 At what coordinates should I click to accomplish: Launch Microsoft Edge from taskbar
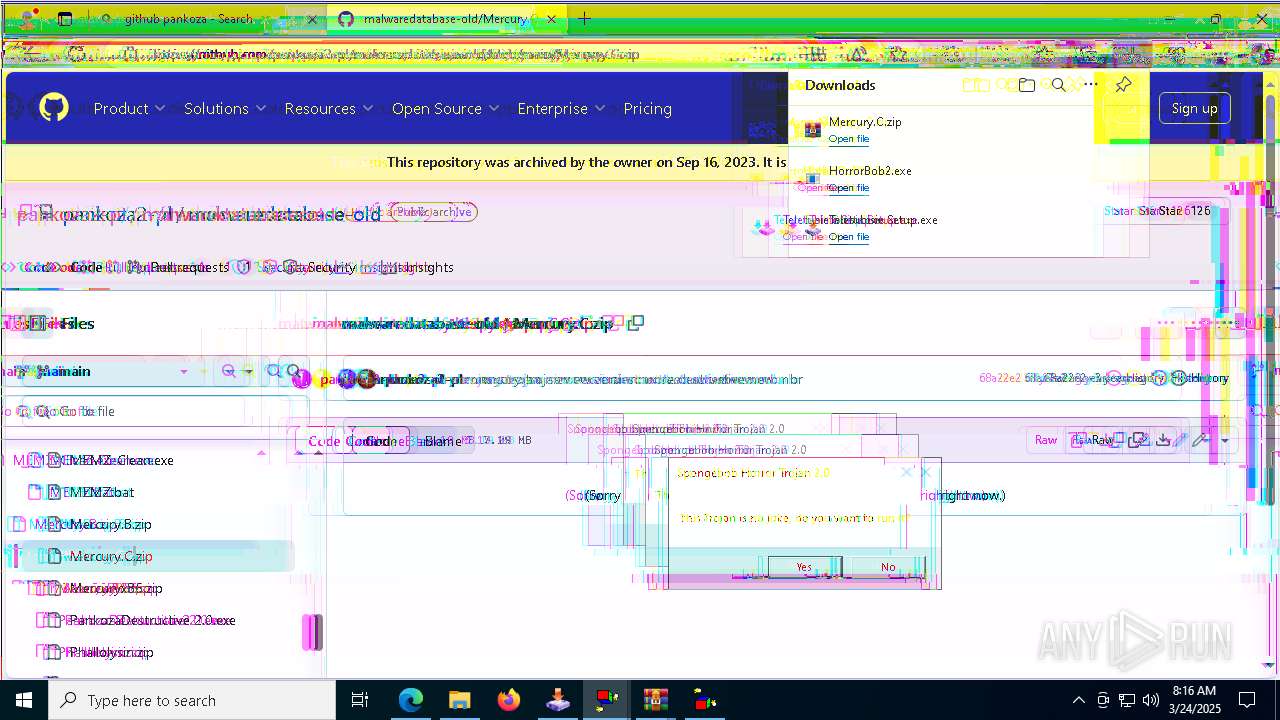tap(411, 700)
